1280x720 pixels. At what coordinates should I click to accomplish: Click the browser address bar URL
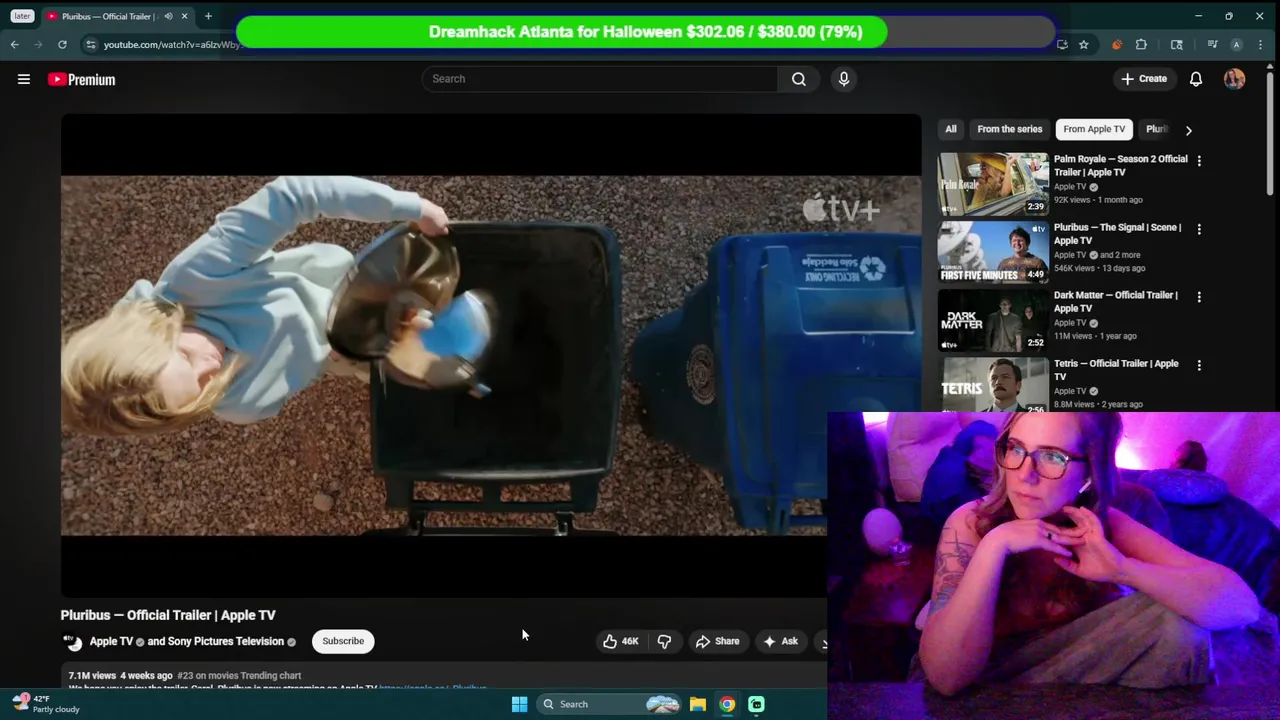pyautogui.click(x=172, y=44)
